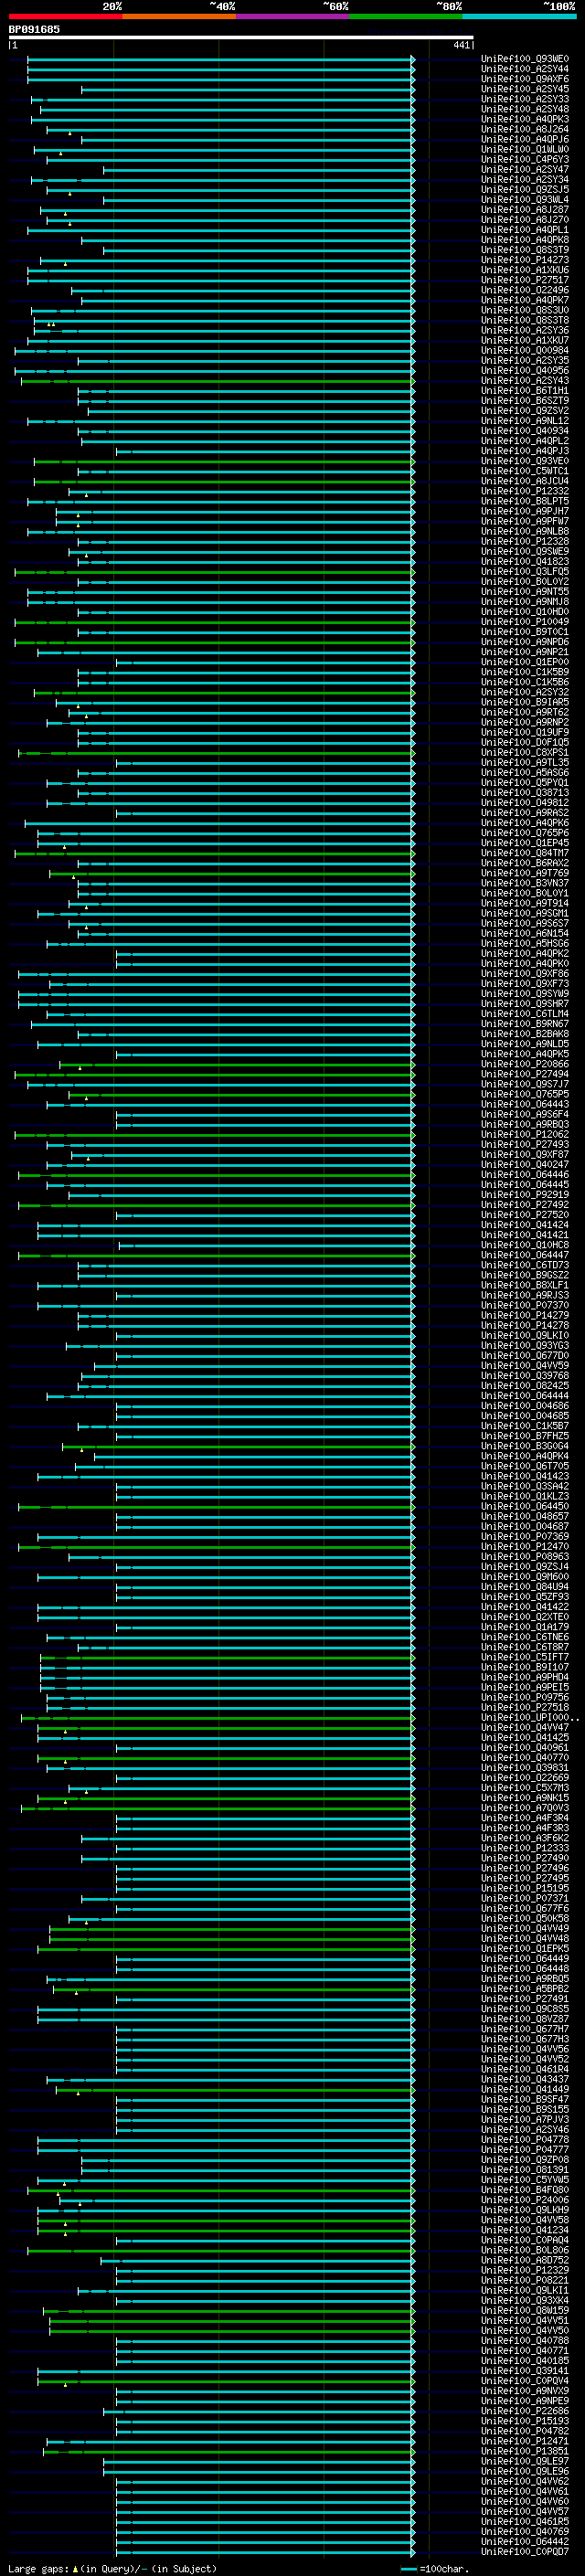This screenshot has width=585, height=2576.
Task: Select hit UniRef100_O64447
Action: click(525, 1255)
